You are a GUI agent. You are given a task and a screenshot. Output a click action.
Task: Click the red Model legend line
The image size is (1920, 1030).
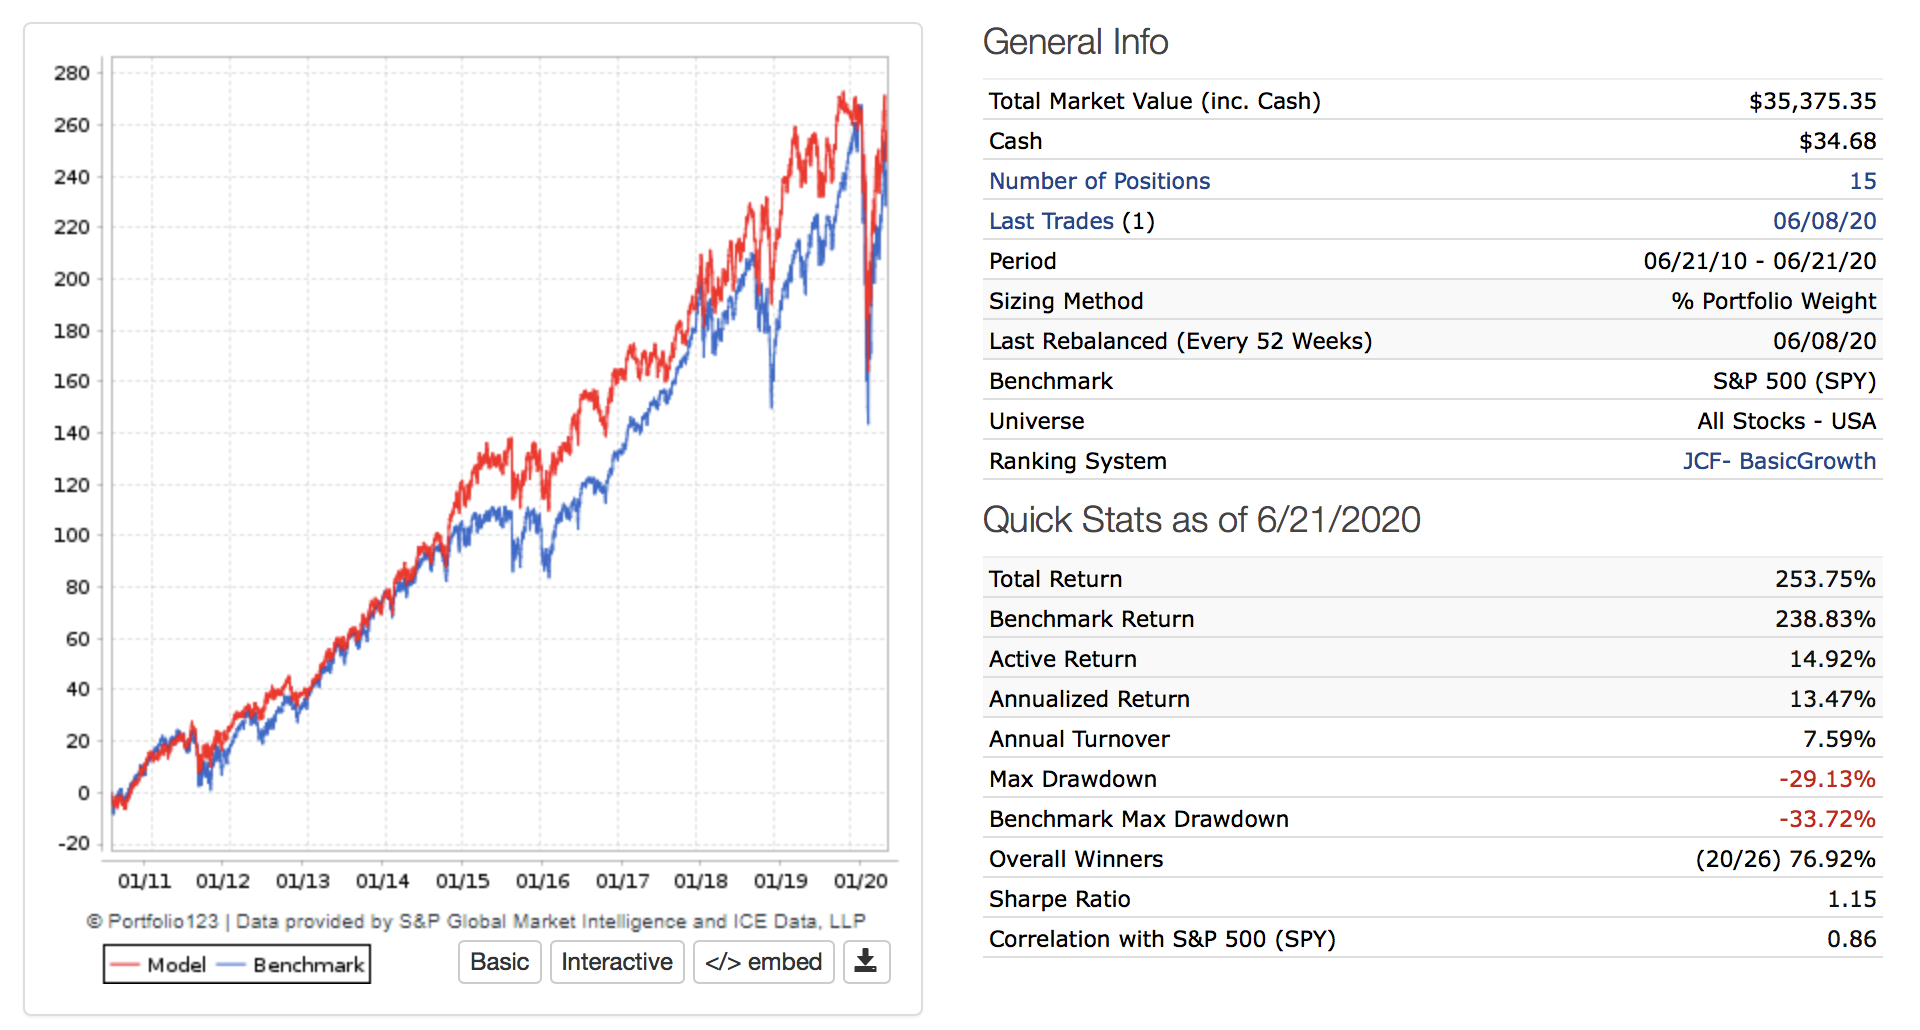click(125, 965)
